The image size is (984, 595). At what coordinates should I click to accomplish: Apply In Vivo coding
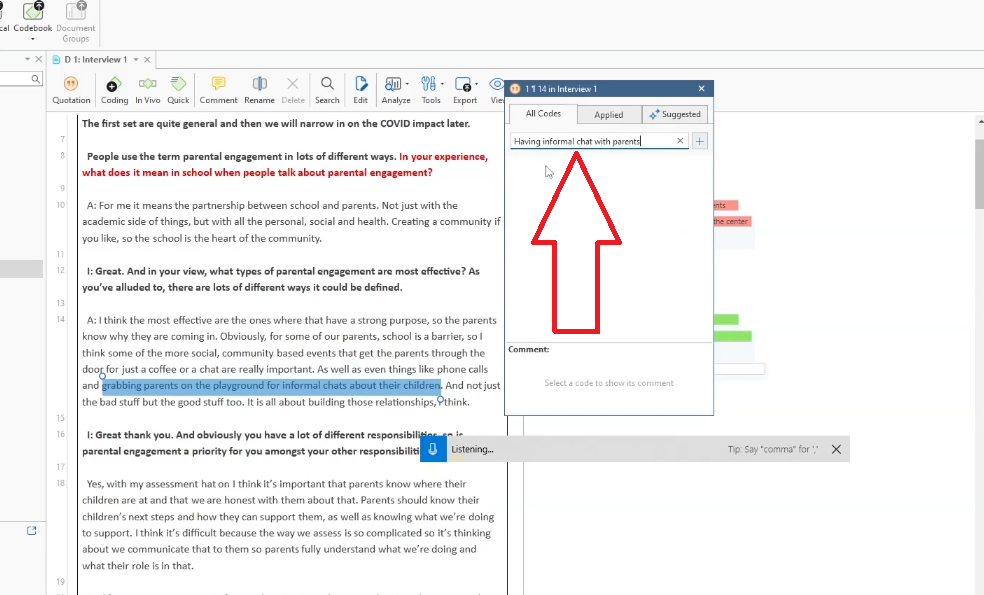click(147, 89)
